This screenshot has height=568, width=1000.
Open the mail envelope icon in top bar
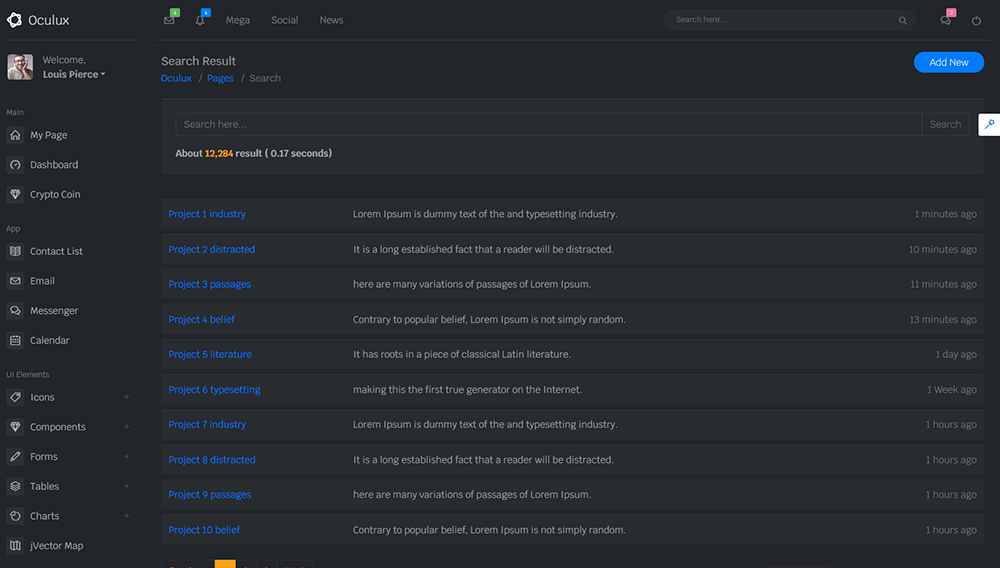(x=169, y=20)
